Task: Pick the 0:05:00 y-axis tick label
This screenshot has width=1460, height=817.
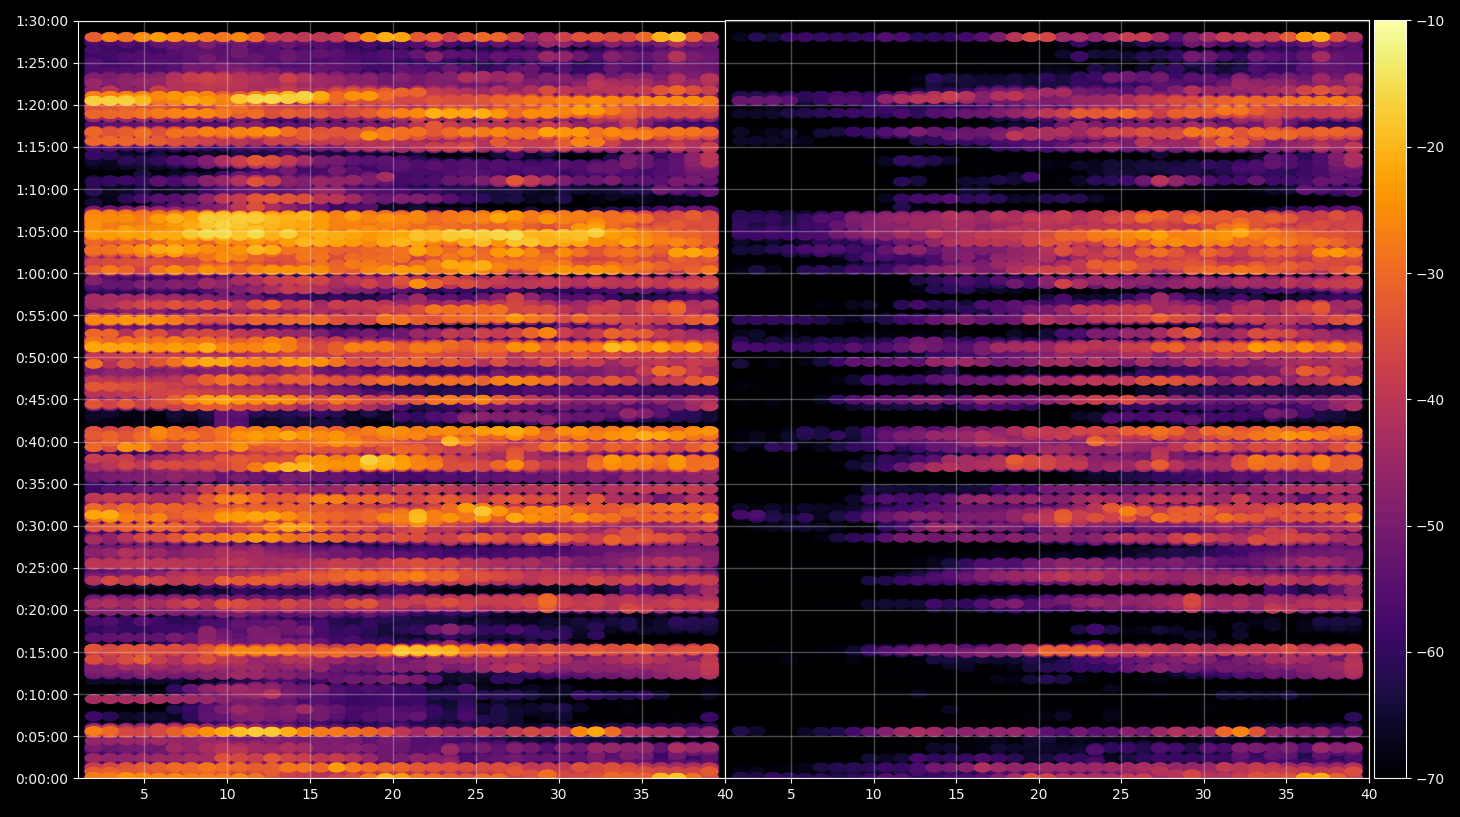Action: [42, 737]
